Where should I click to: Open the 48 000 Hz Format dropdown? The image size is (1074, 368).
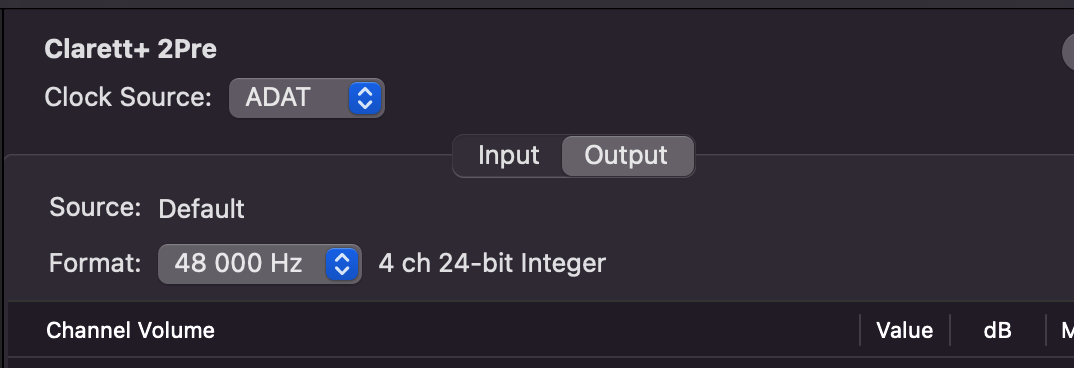(260, 264)
